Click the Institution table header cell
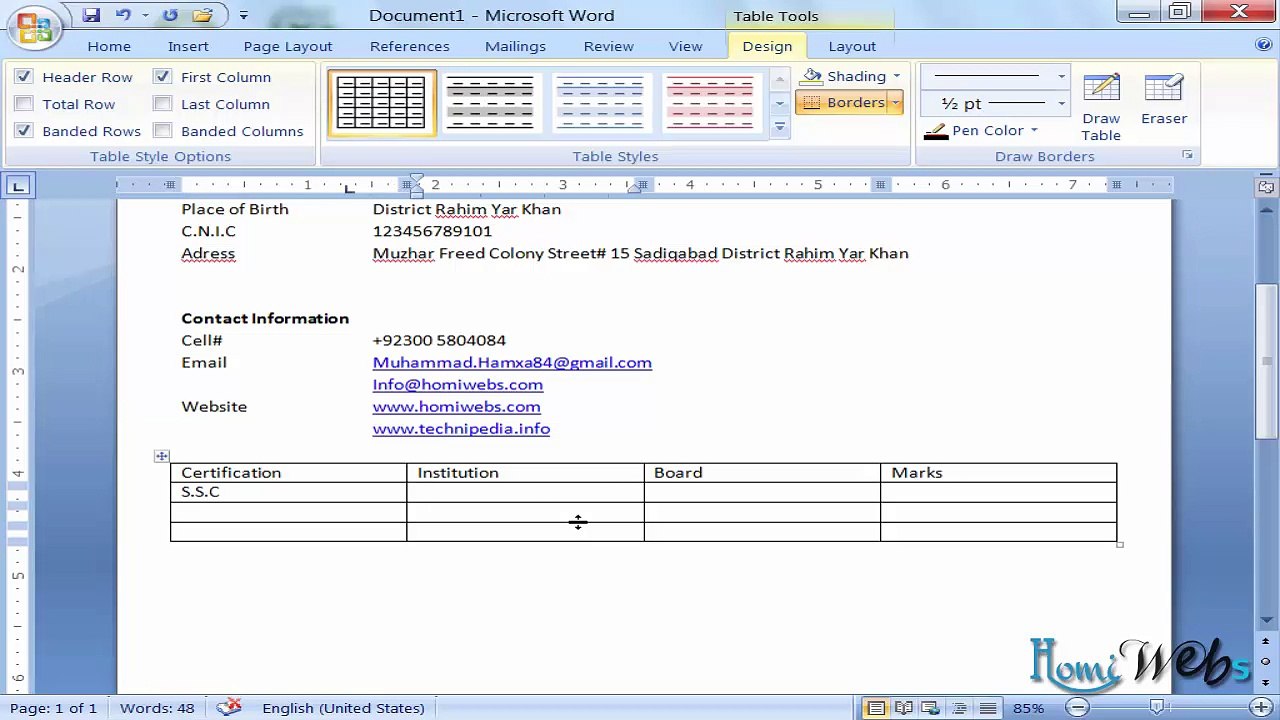The height and width of the screenshot is (720, 1280). coord(525,472)
